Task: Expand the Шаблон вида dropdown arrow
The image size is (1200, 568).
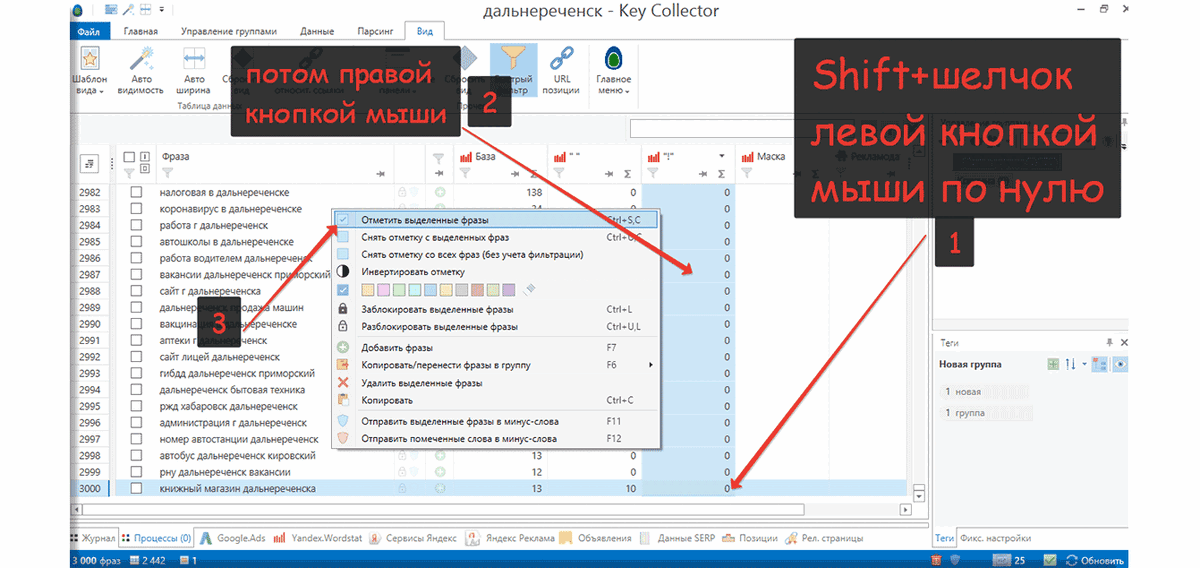Action: pos(101,92)
